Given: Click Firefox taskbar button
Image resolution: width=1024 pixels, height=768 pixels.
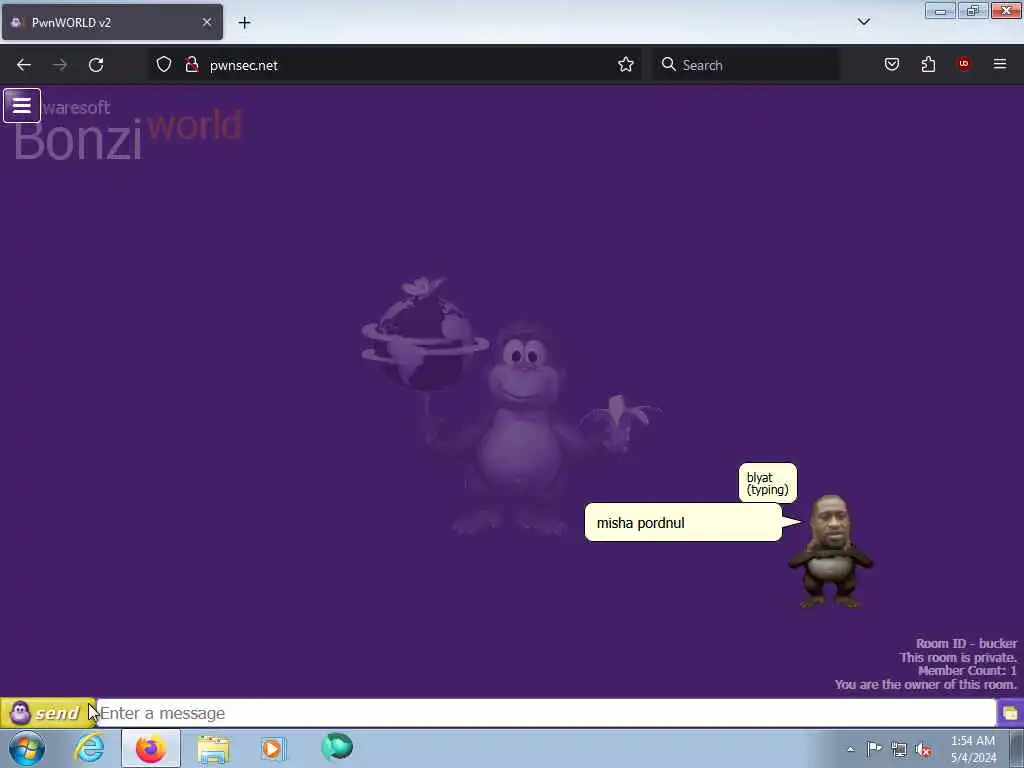Looking at the screenshot, I should [150, 748].
